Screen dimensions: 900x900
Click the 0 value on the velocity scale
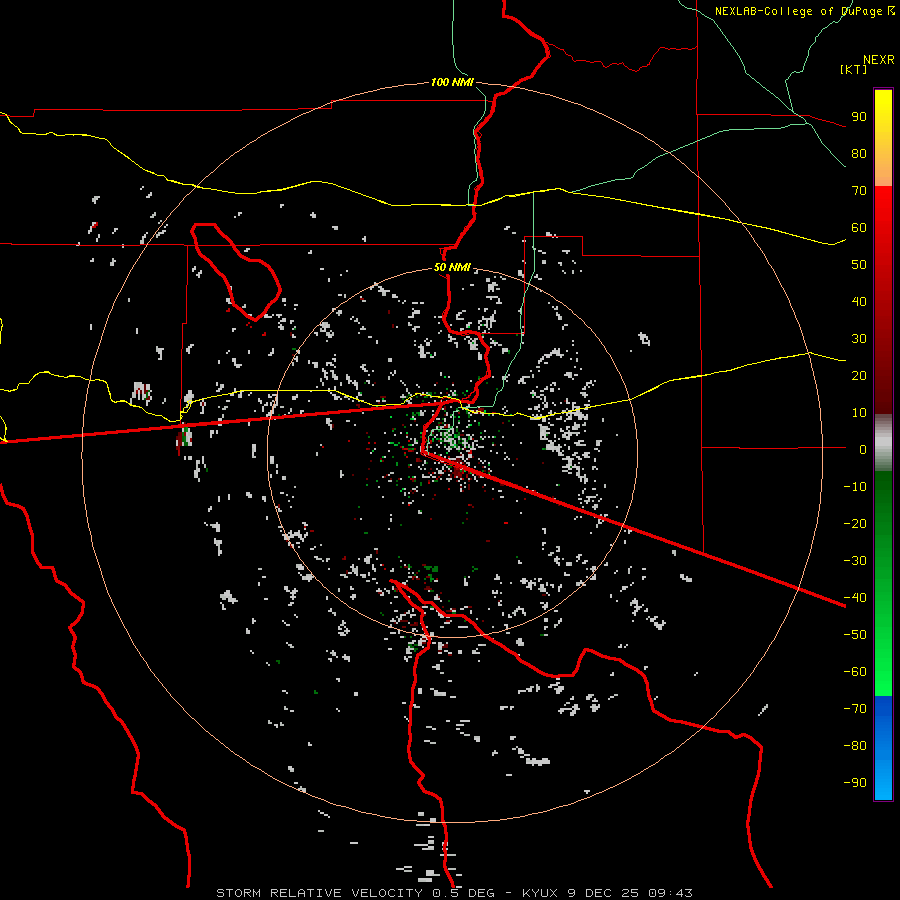[x=863, y=449]
